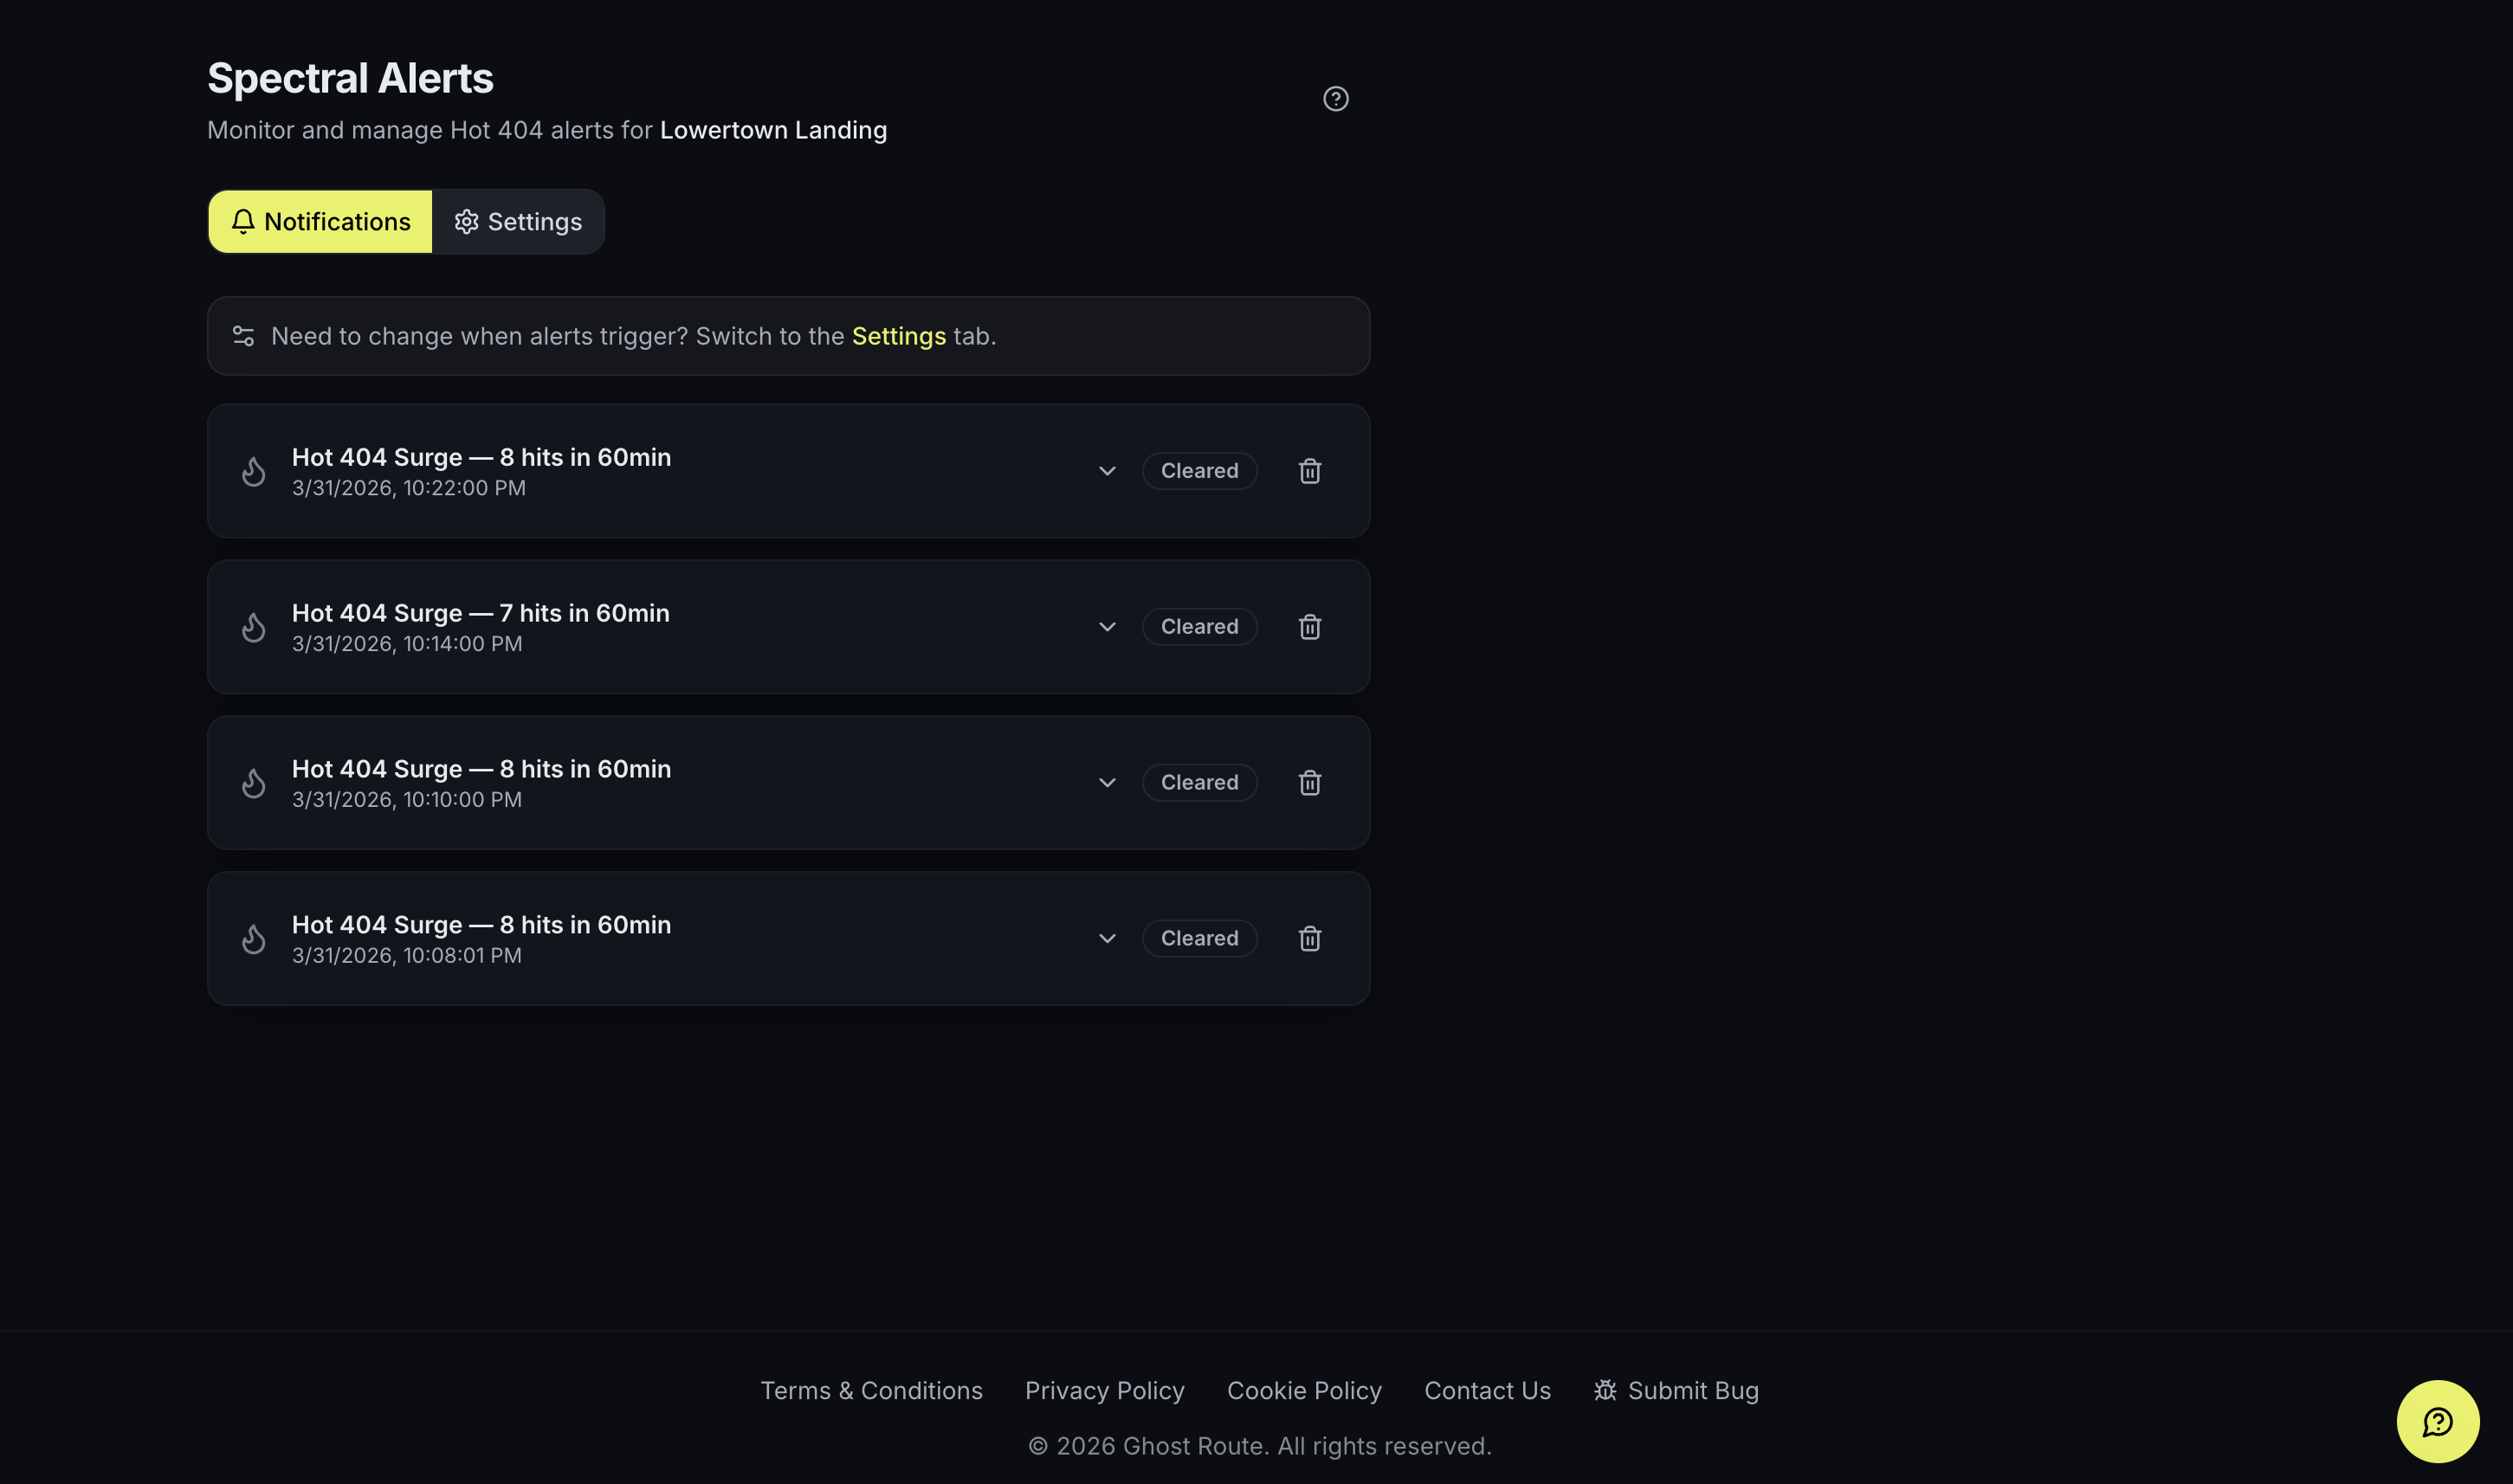This screenshot has height=1484, width=2513.
Task: Delete the 10:22:00 PM alert with trash icon
Action: [x=1309, y=471]
